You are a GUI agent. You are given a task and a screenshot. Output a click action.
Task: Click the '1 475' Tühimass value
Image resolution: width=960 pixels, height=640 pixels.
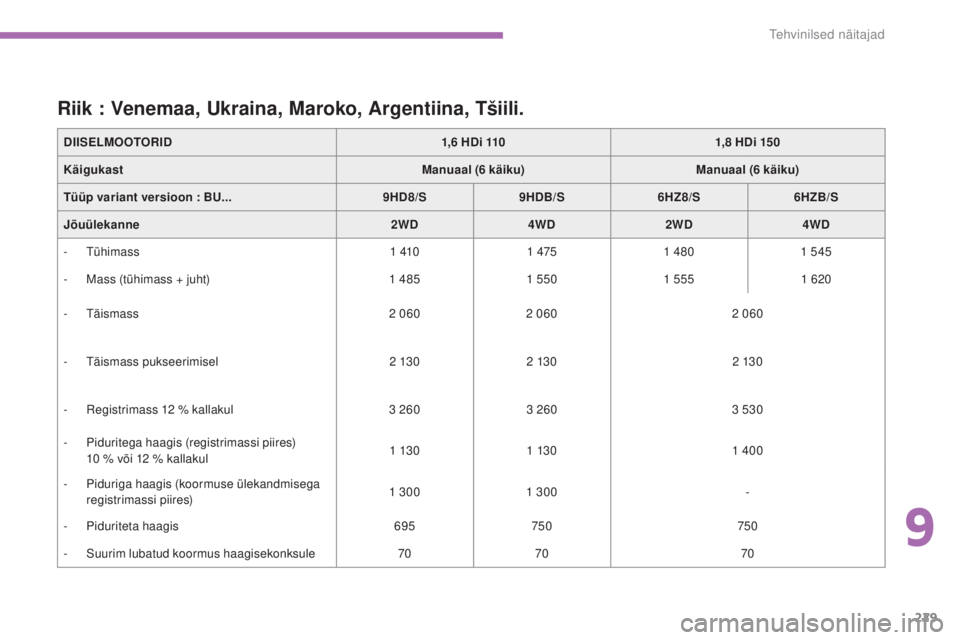[x=542, y=252]
